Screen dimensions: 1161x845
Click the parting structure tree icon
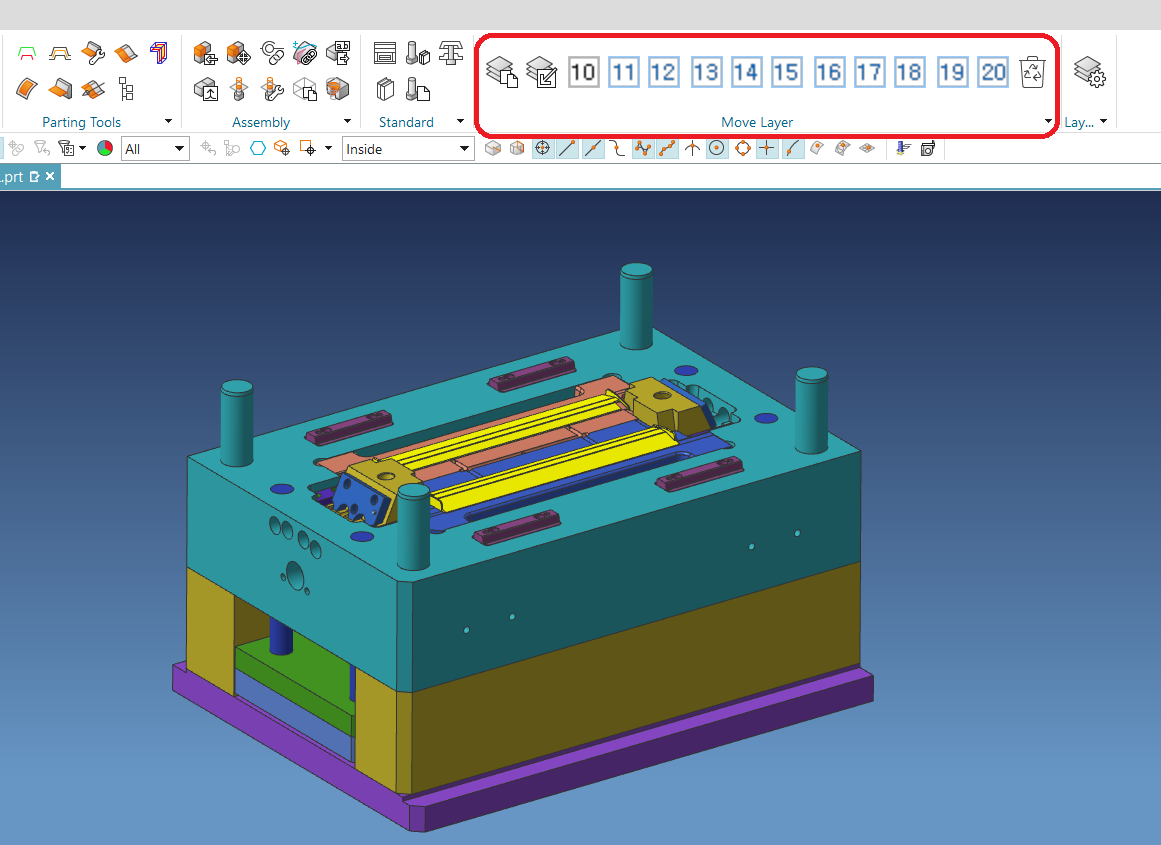tap(126, 89)
